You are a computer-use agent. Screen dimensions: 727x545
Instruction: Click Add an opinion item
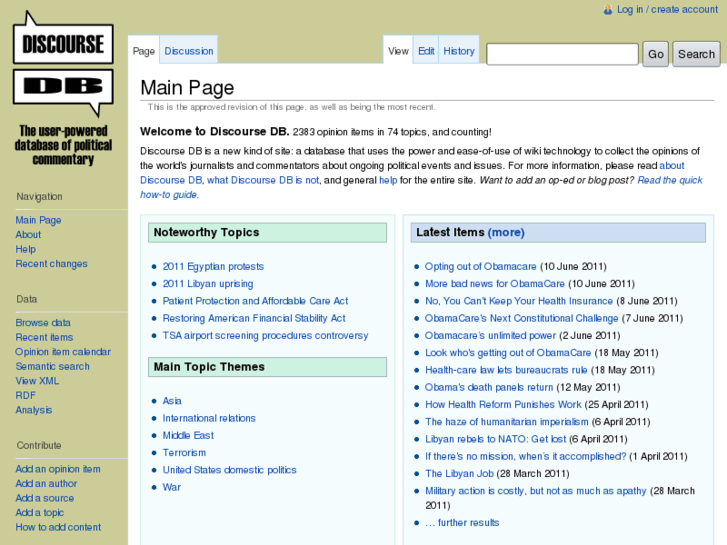click(x=58, y=469)
